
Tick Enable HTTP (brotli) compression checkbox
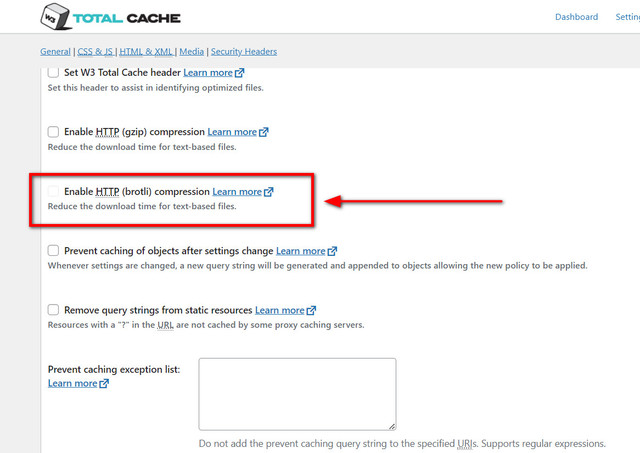point(53,191)
